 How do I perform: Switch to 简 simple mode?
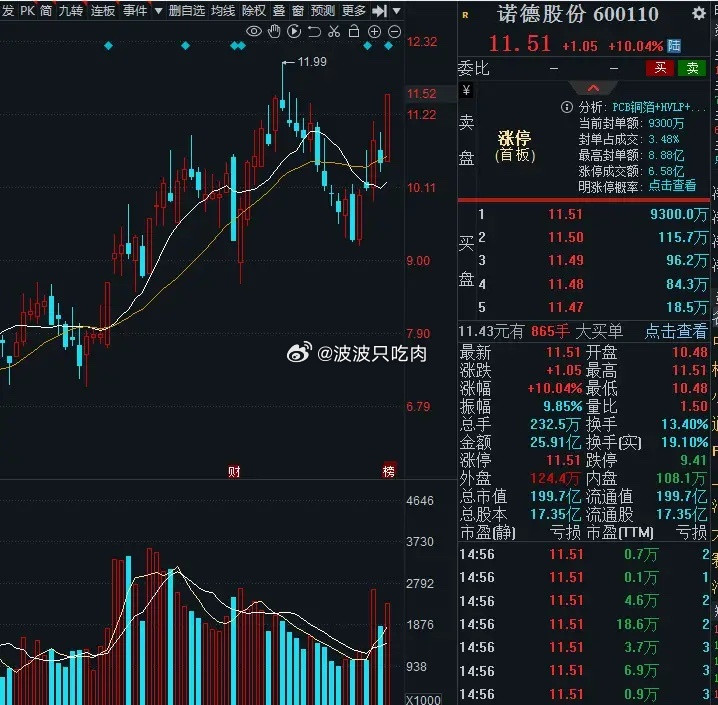point(46,10)
